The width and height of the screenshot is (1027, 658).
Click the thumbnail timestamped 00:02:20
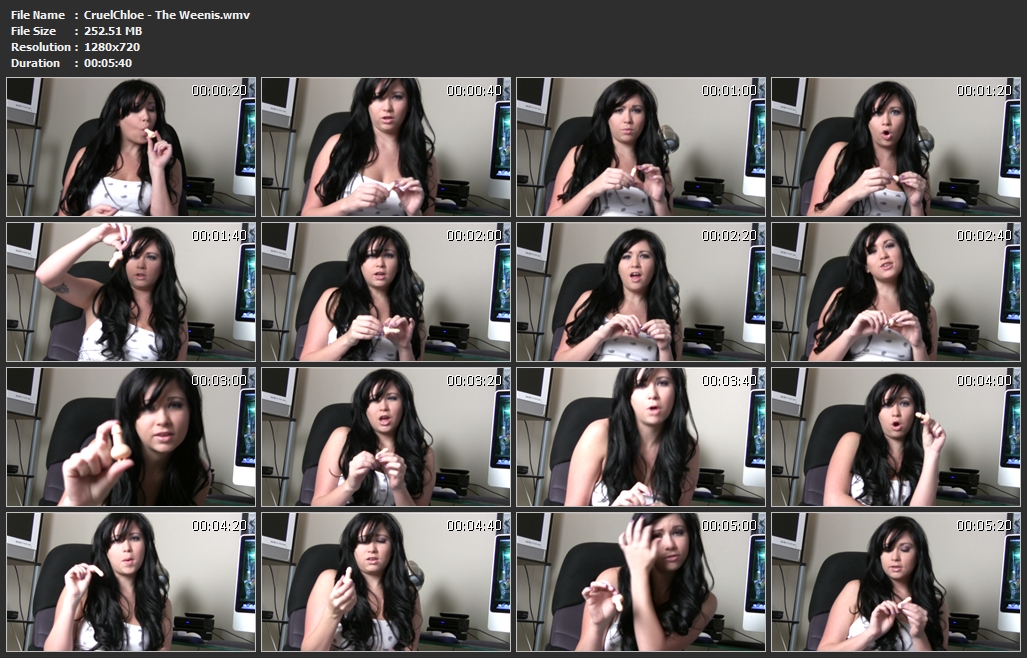tap(641, 292)
